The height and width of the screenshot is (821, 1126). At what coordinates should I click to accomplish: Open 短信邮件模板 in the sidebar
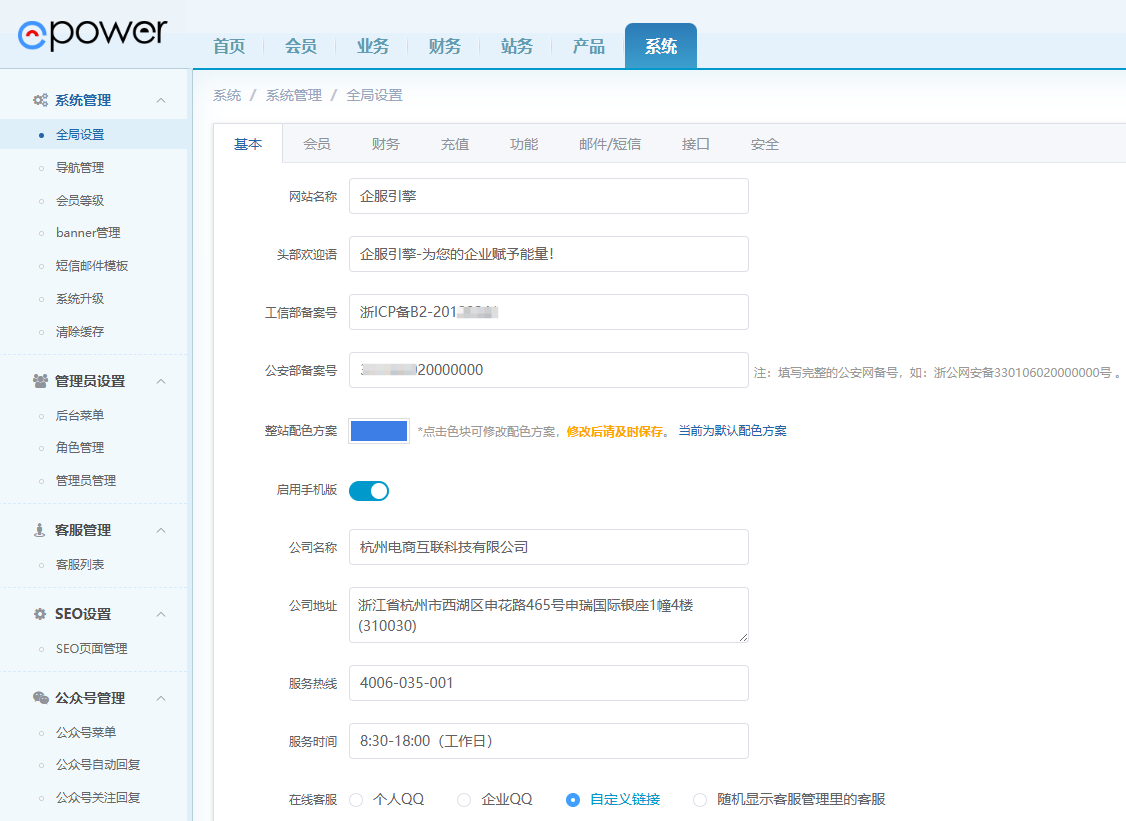(x=92, y=265)
